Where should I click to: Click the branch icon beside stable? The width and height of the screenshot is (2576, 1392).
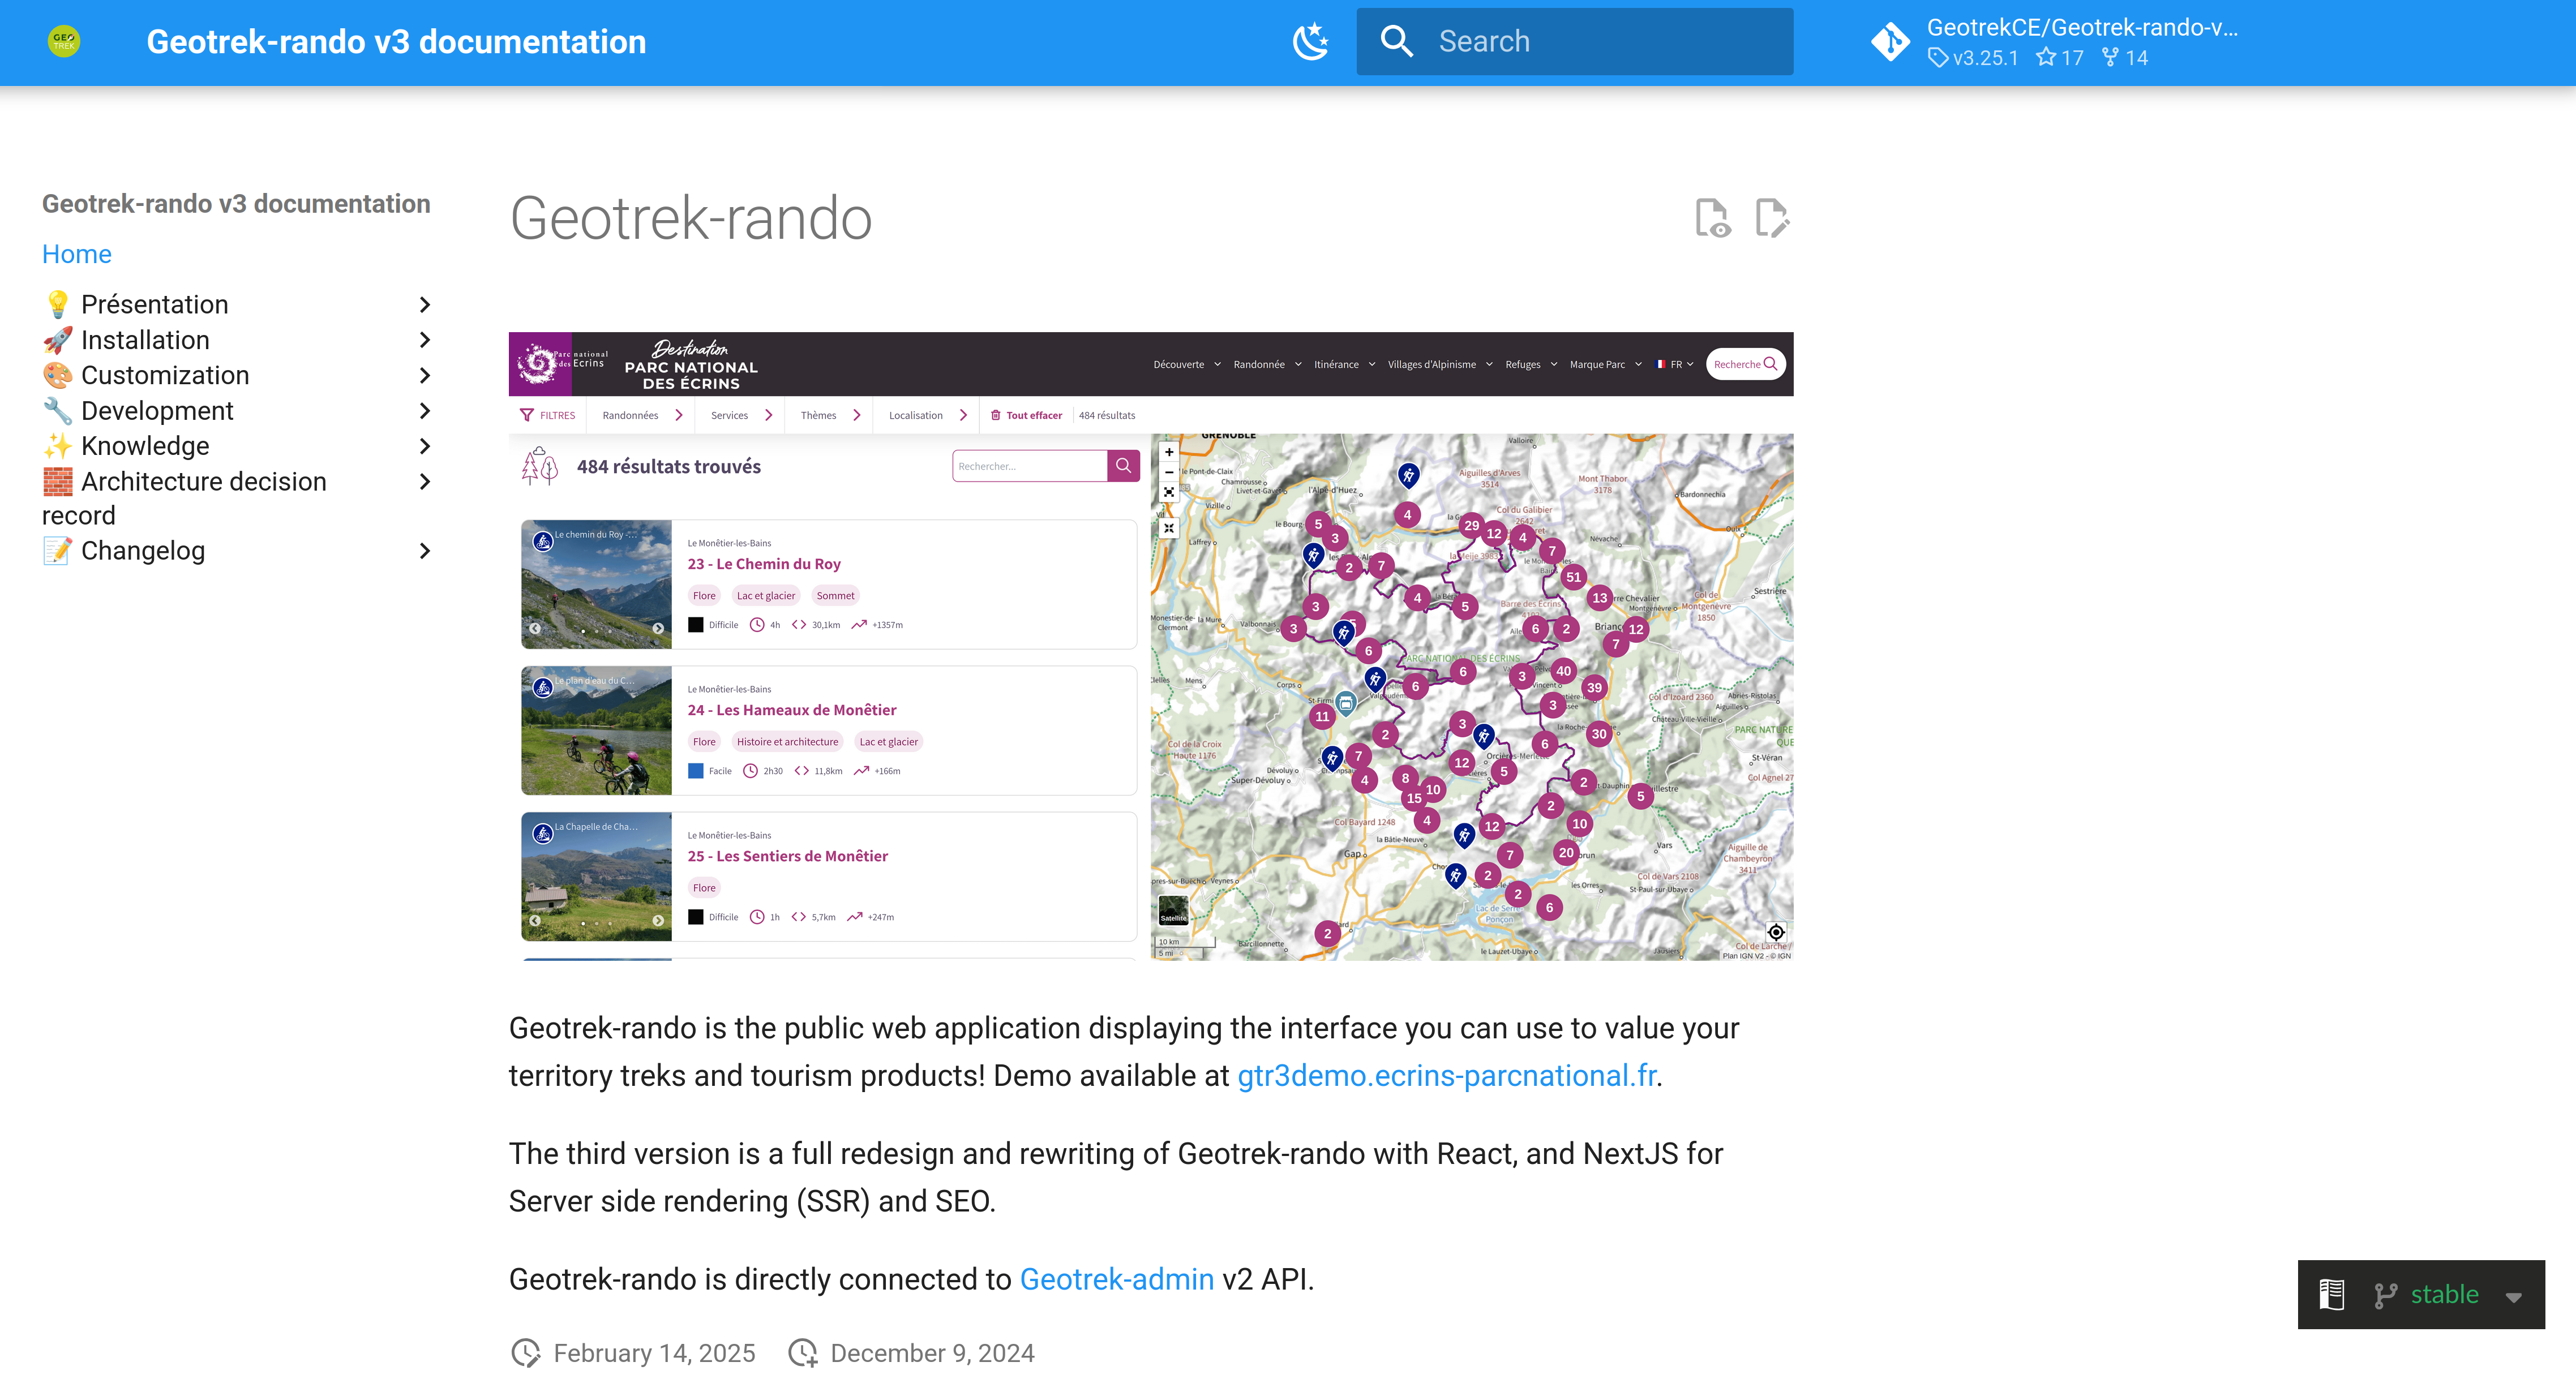(2385, 1295)
